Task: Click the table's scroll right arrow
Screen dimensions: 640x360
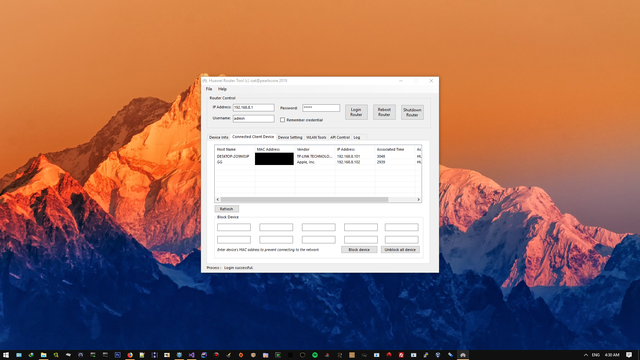Action: tap(418, 200)
